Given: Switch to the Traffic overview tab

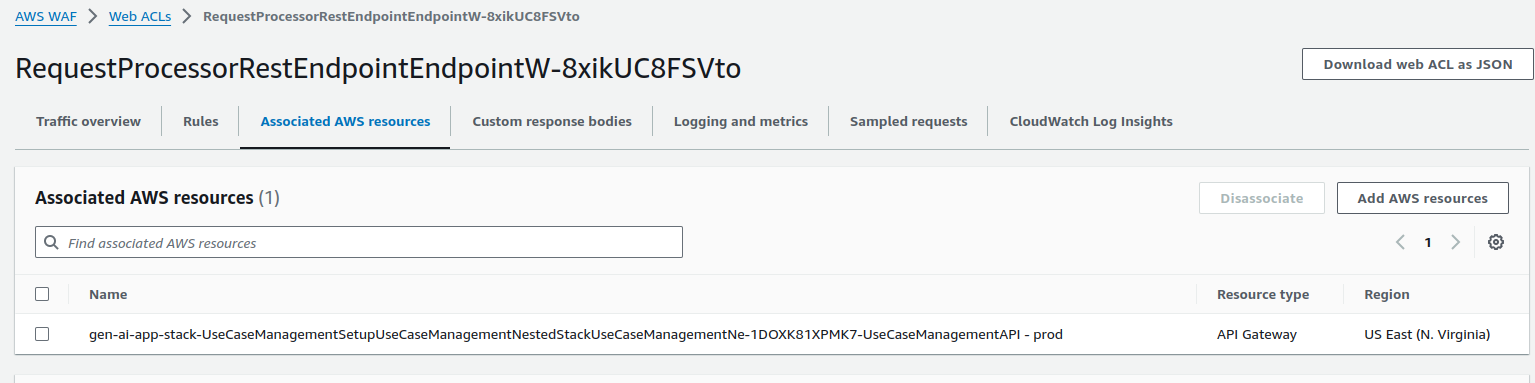Looking at the screenshot, I should [88, 121].
